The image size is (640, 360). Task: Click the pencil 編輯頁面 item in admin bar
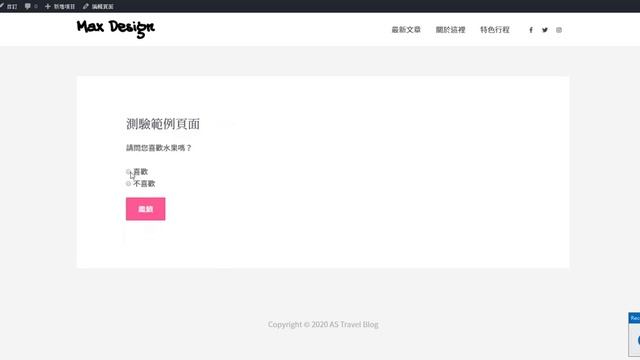pyautogui.click(x=98, y=6)
